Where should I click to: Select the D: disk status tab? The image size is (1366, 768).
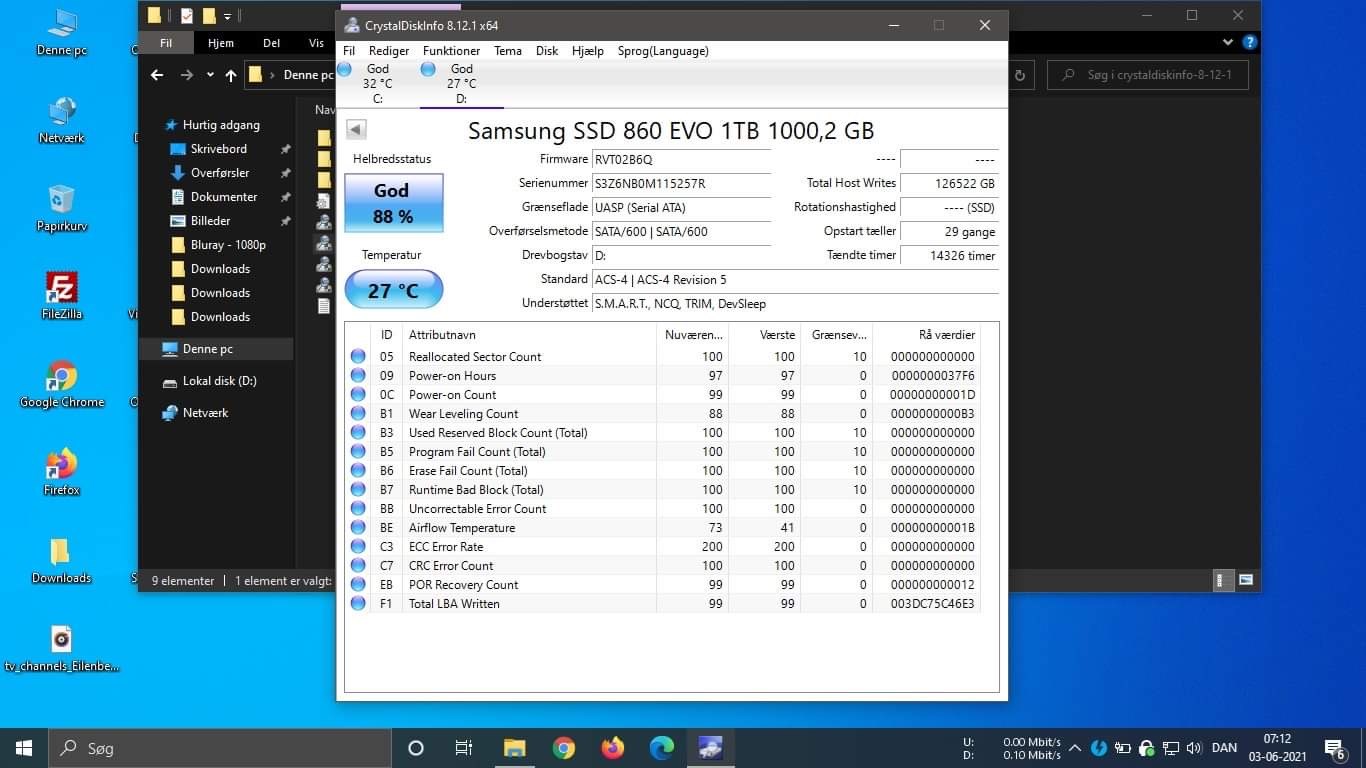[461, 83]
